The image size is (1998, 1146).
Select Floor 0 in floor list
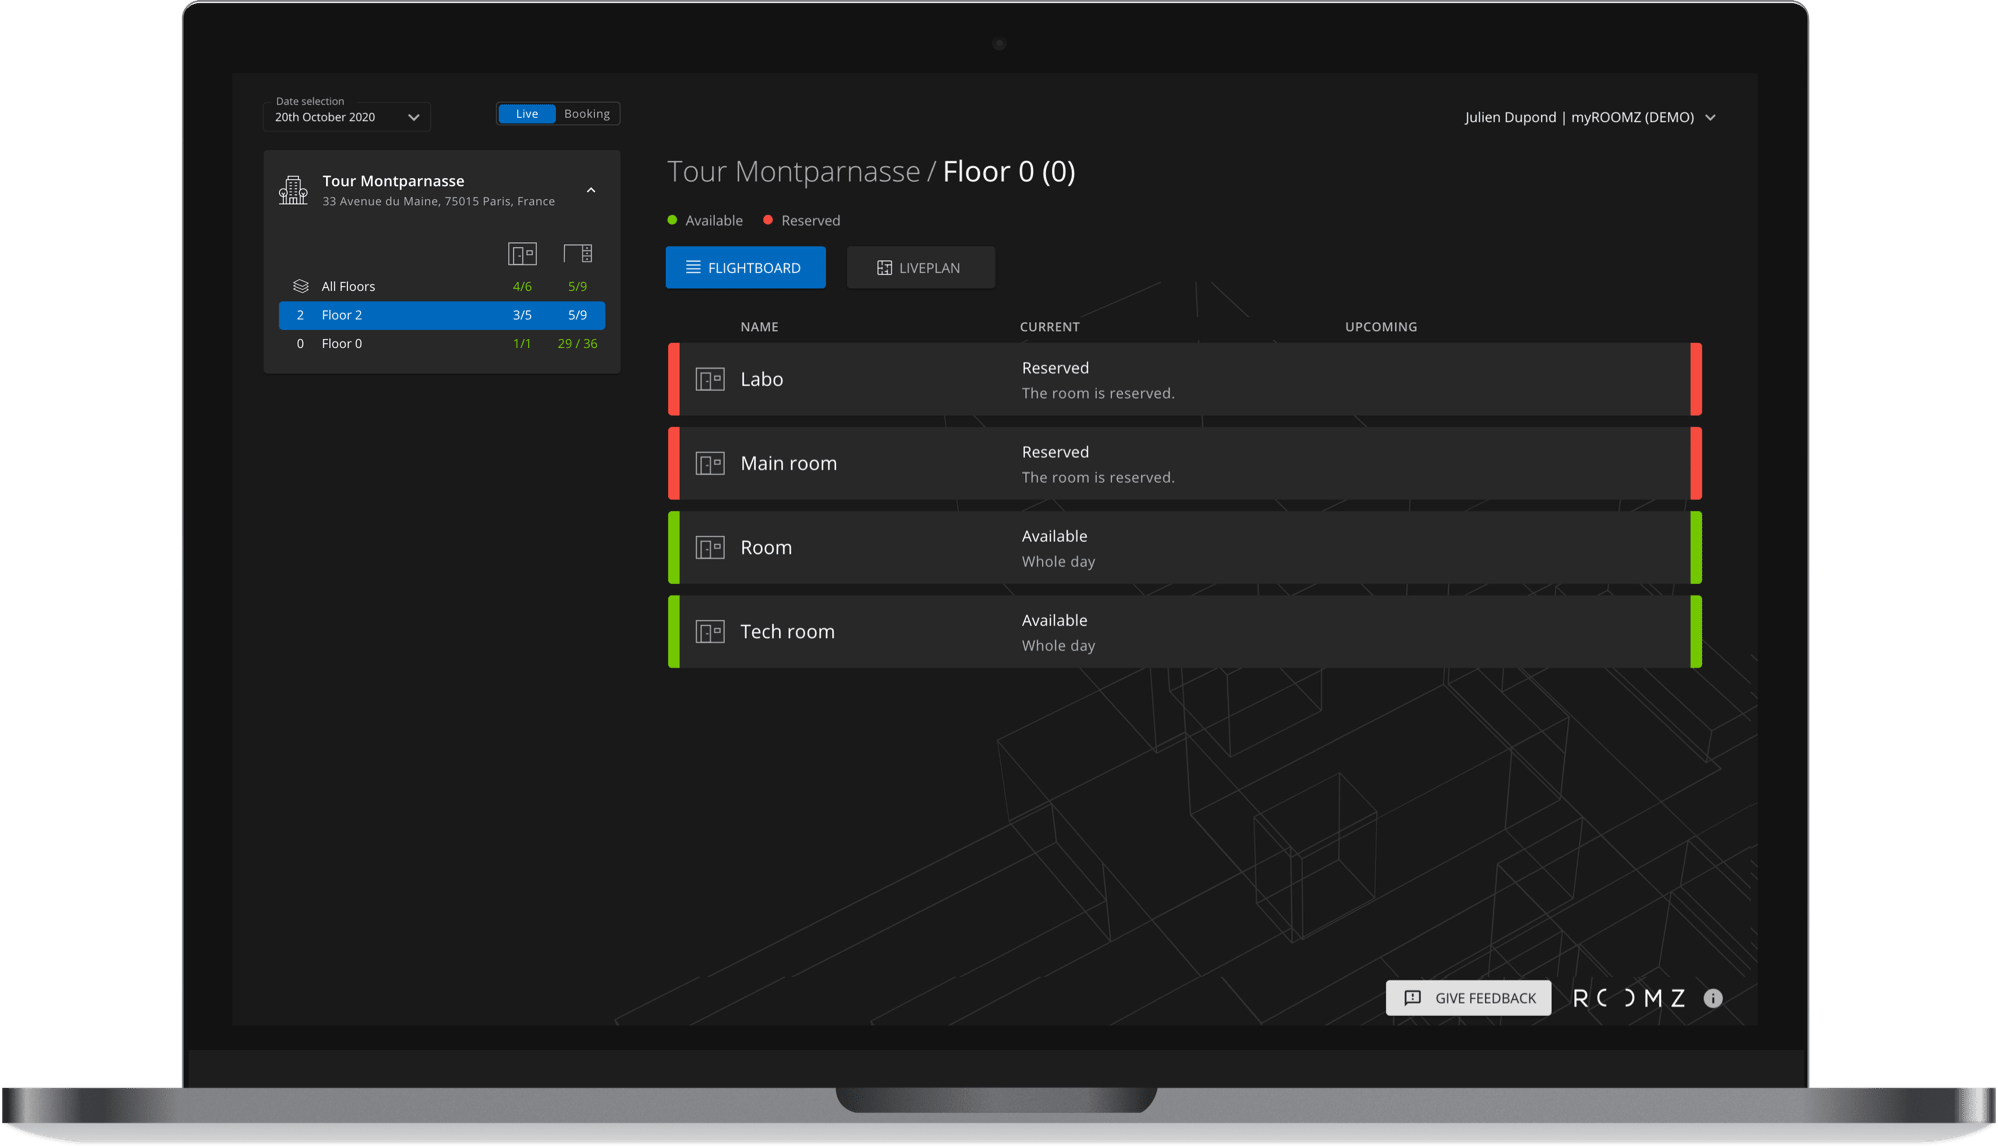(x=442, y=343)
